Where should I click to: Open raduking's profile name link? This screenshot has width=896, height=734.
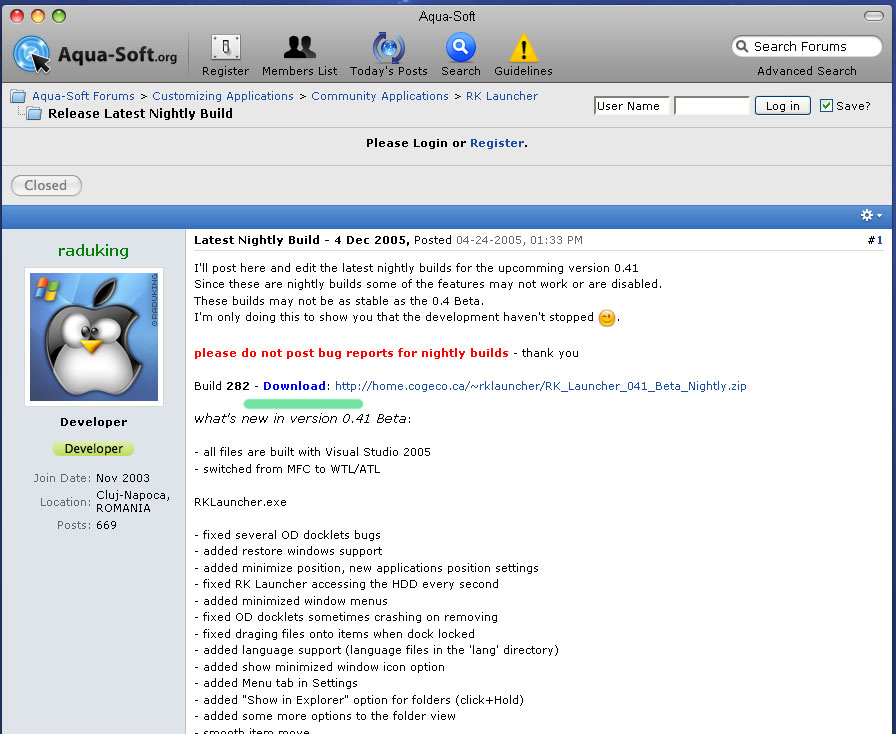coord(93,250)
